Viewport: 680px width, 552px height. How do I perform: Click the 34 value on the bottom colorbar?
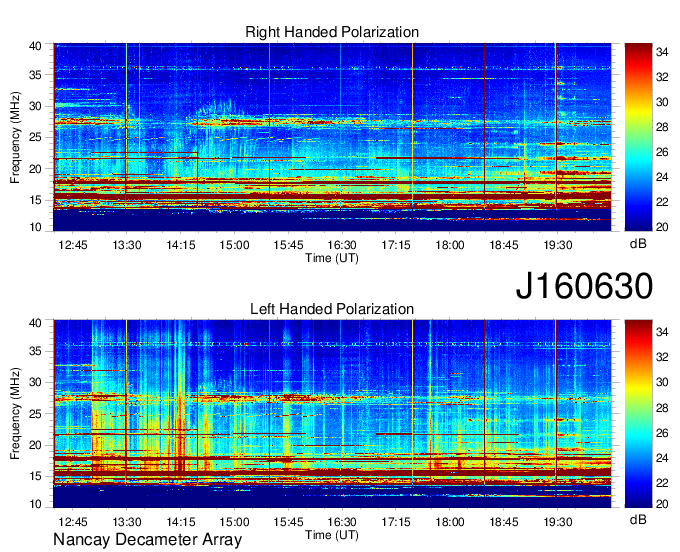pyautogui.click(x=662, y=332)
